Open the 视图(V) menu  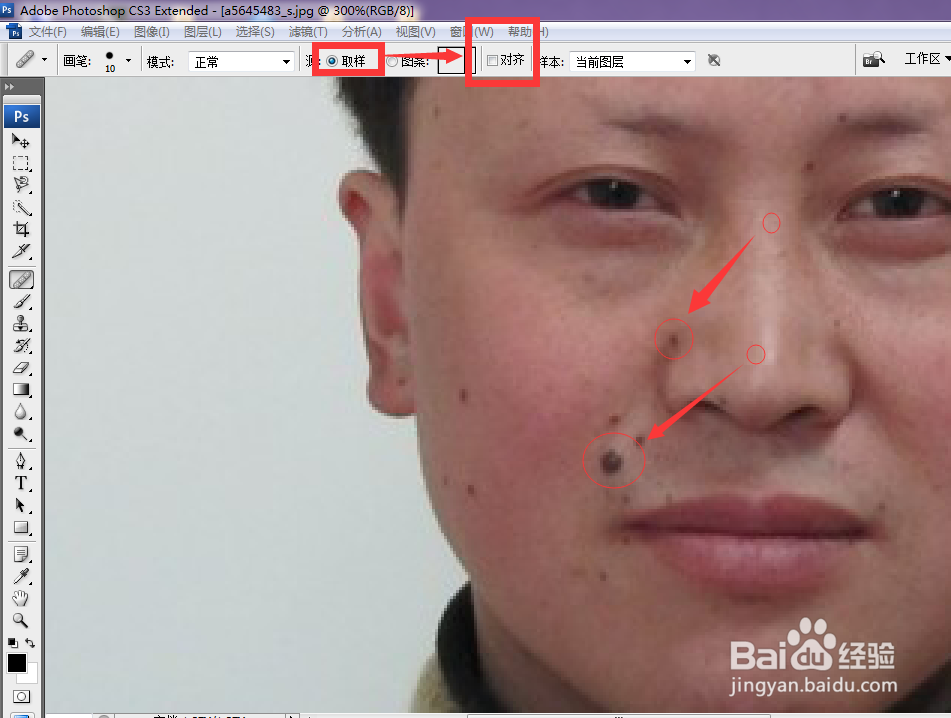tap(415, 32)
